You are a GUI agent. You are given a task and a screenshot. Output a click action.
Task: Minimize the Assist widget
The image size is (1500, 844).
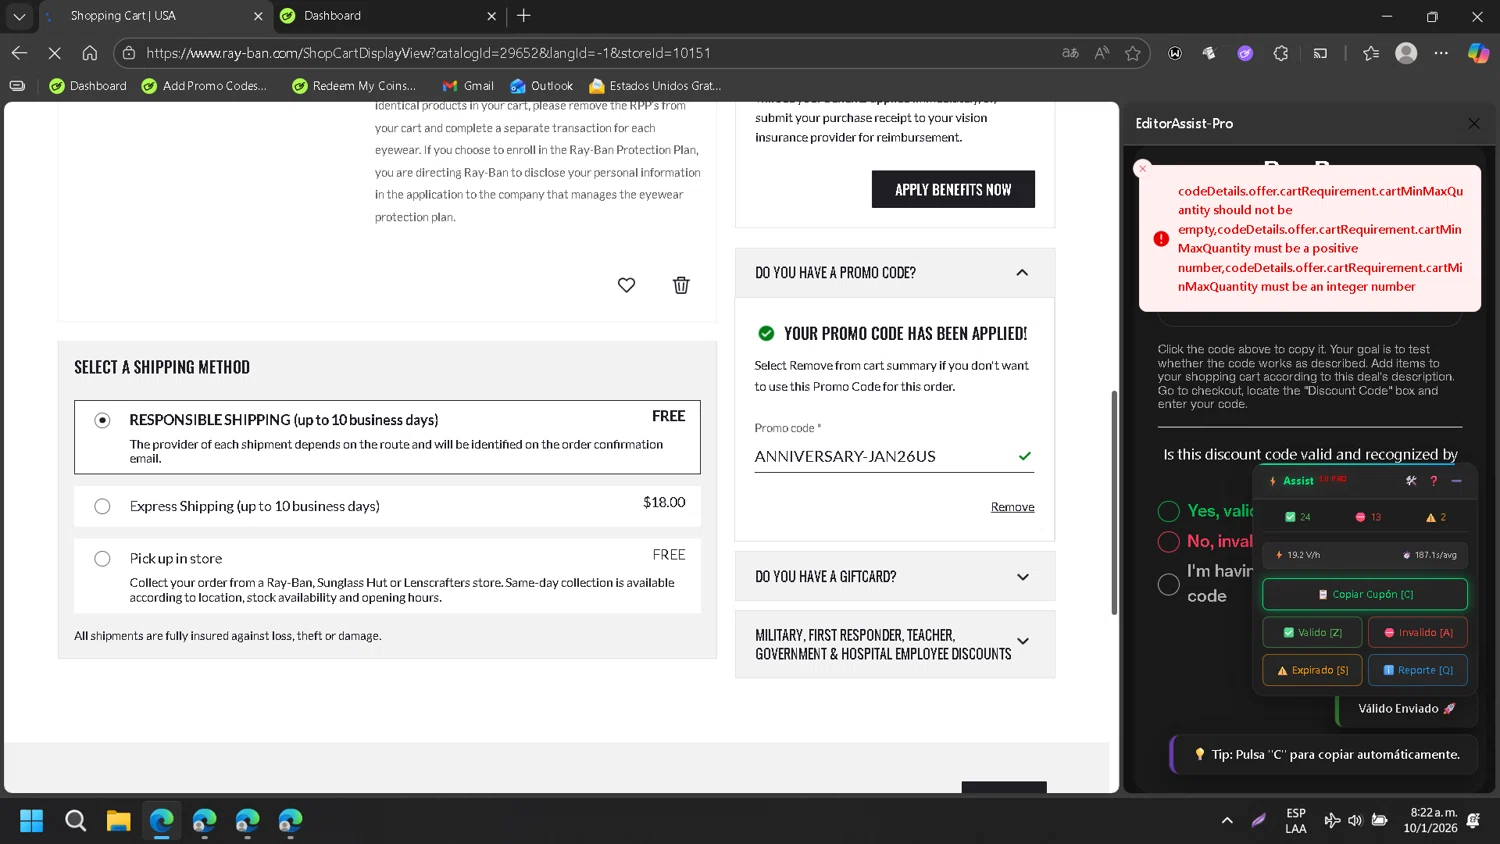click(1456, 481)
